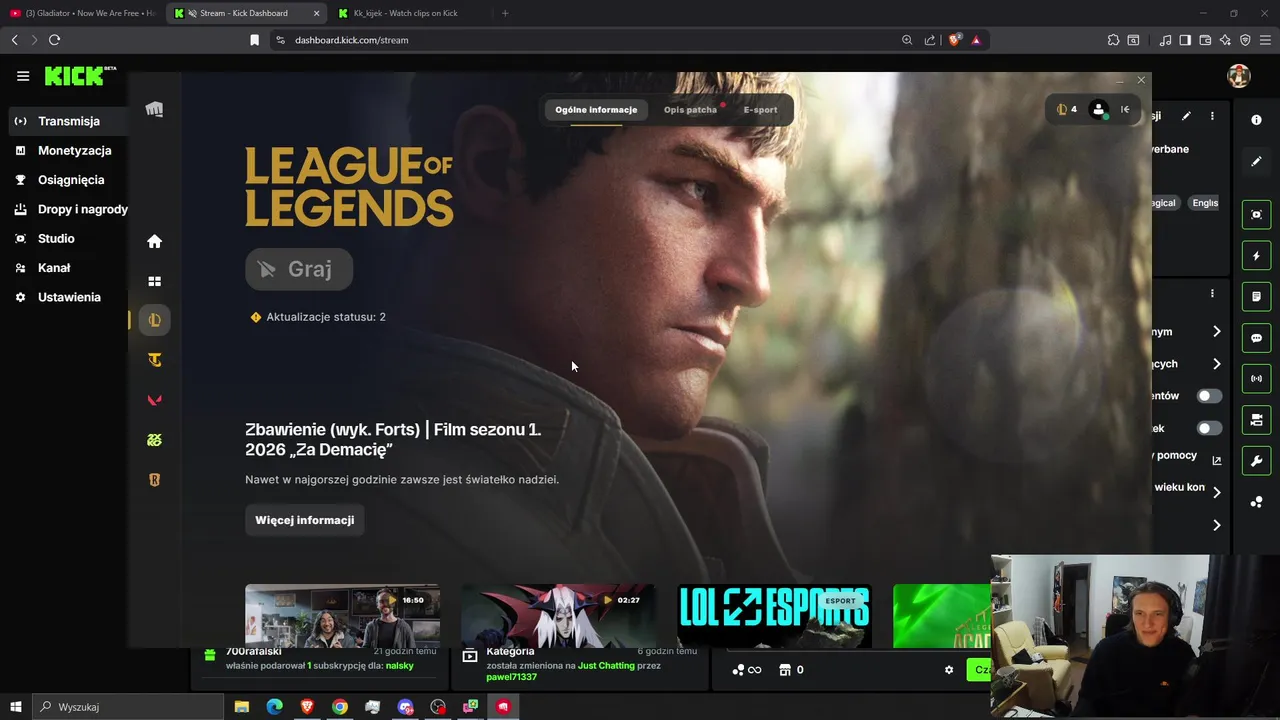Click the English language tag
Screen dimensions: 1280x720
click(1205, 203)
